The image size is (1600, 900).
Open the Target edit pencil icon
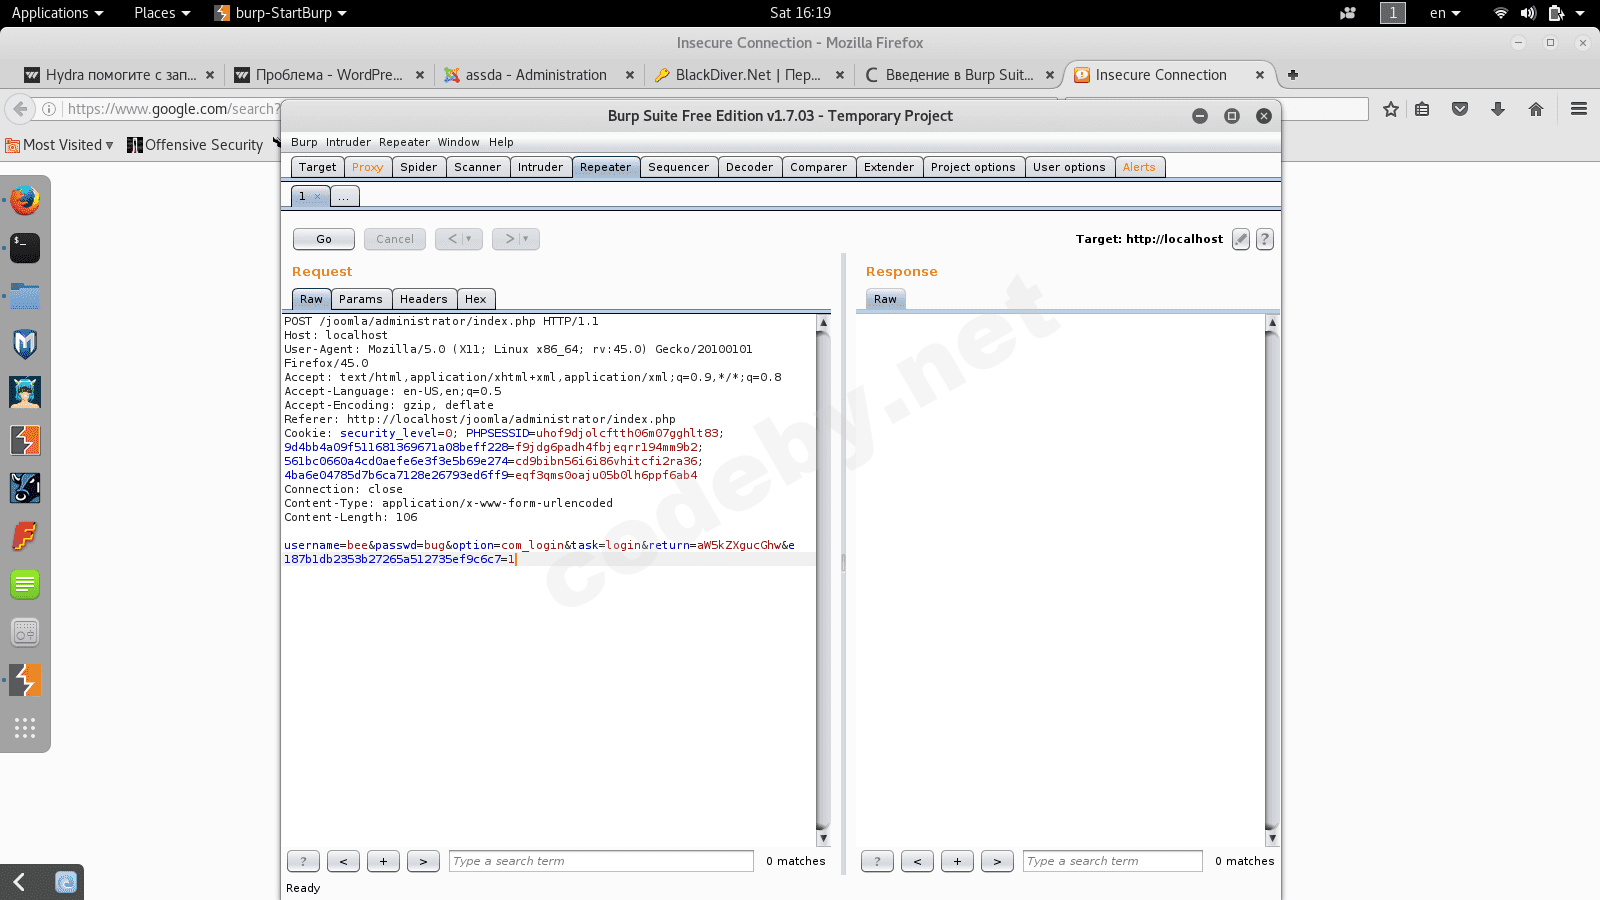point(1241,239)
